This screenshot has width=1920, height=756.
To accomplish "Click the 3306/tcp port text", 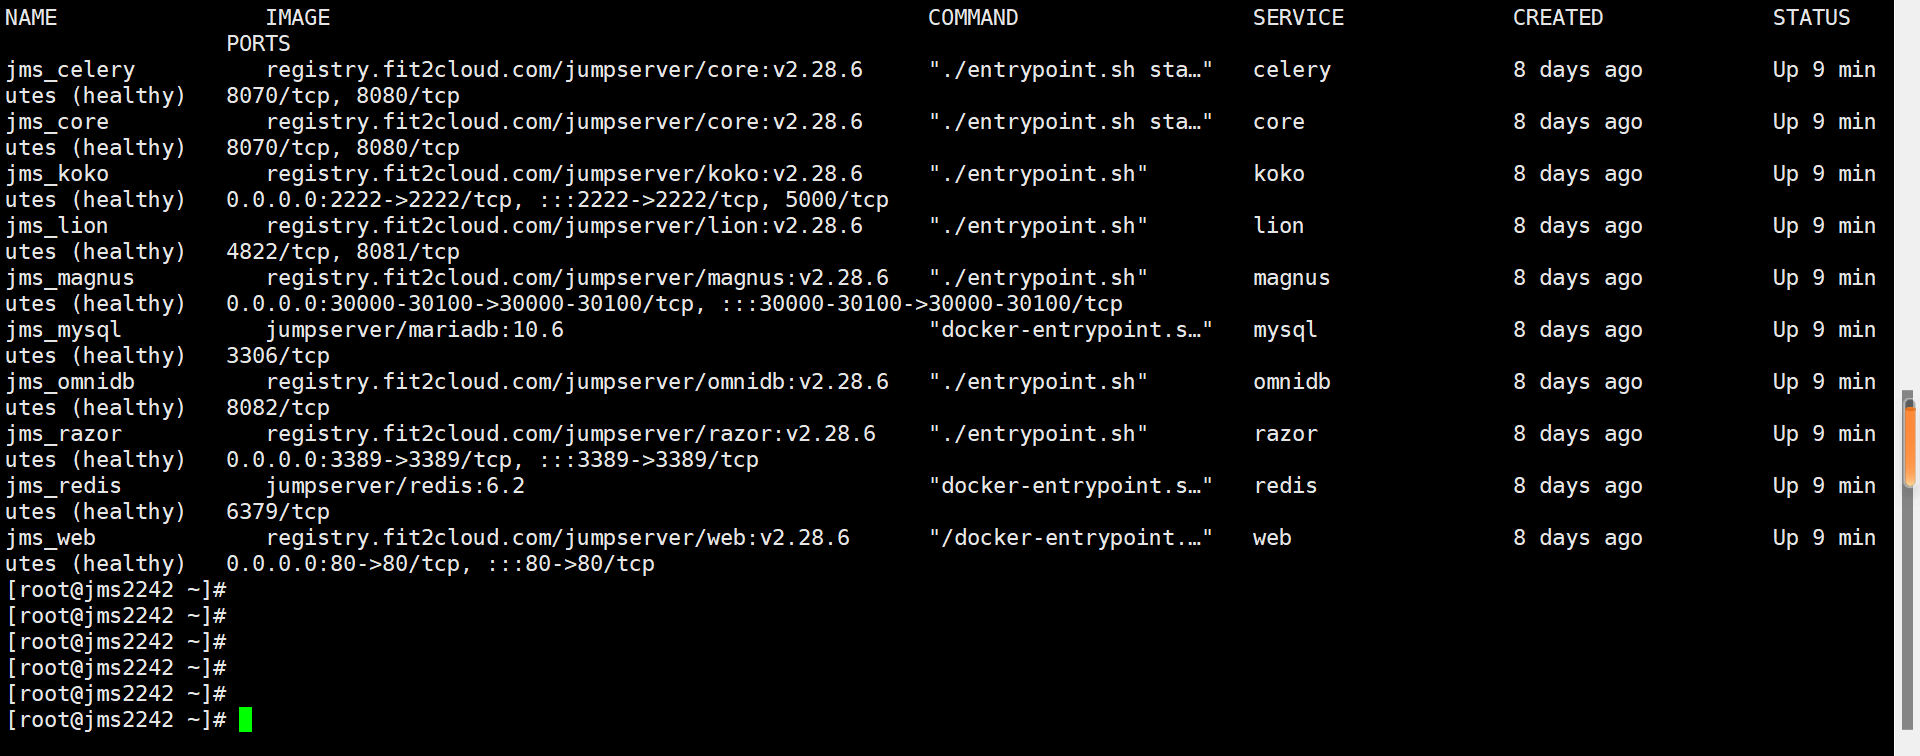I will [278, 356].
